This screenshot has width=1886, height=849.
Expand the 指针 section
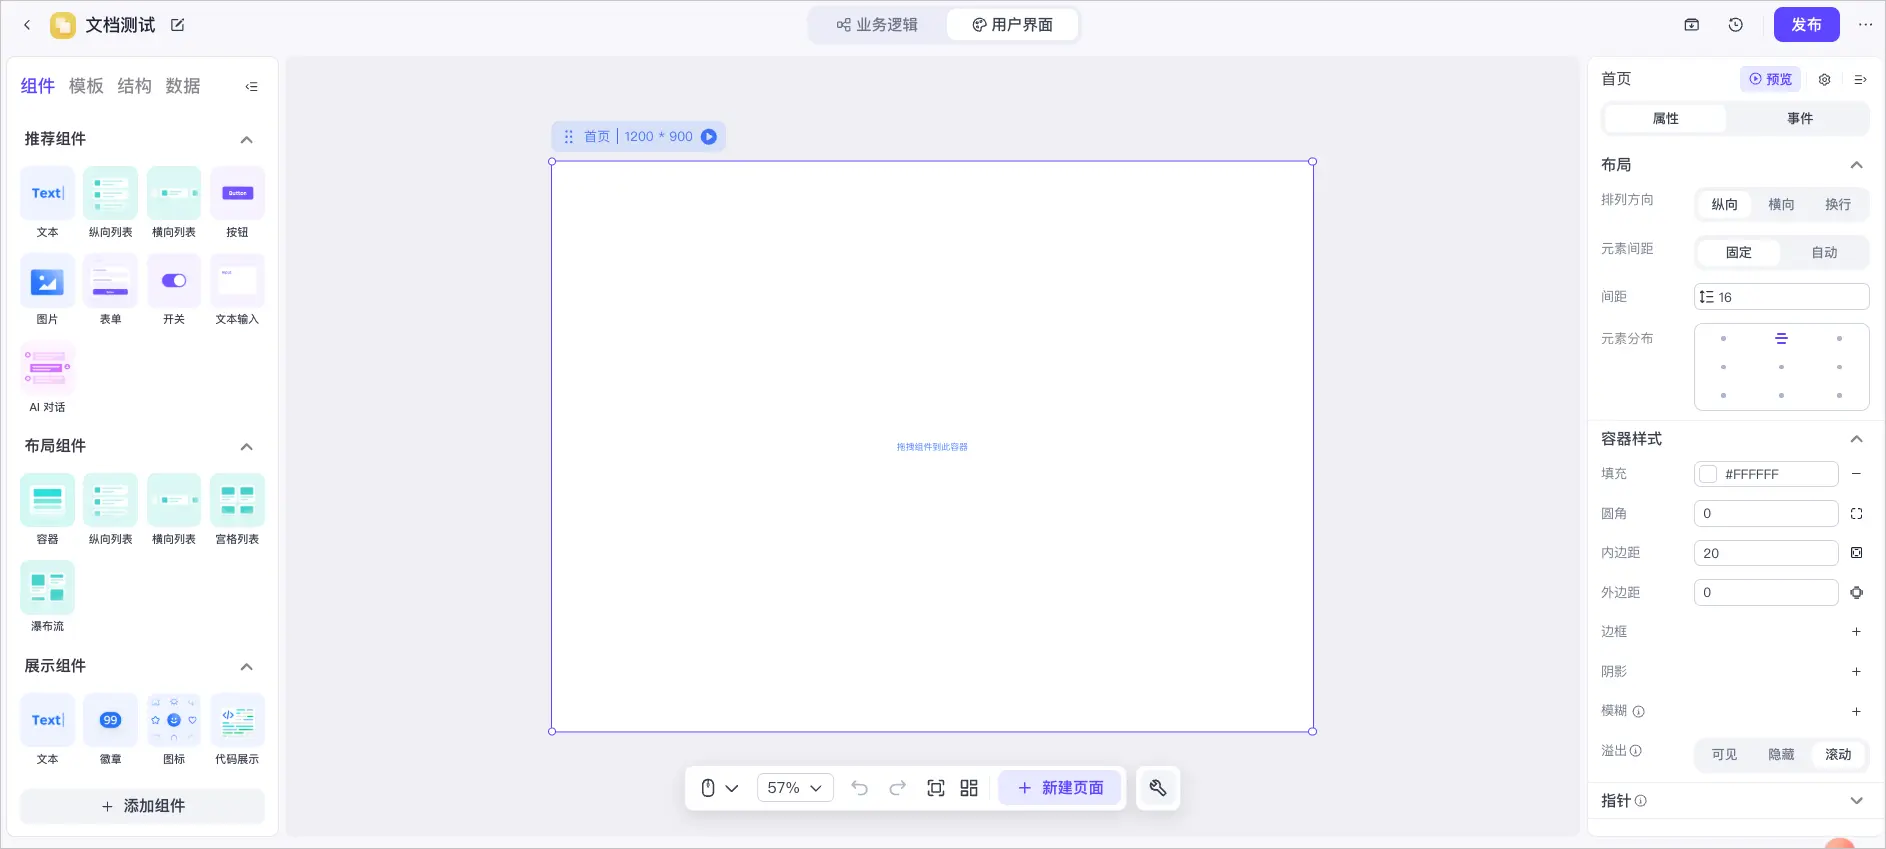click(x=1856, y=801)
